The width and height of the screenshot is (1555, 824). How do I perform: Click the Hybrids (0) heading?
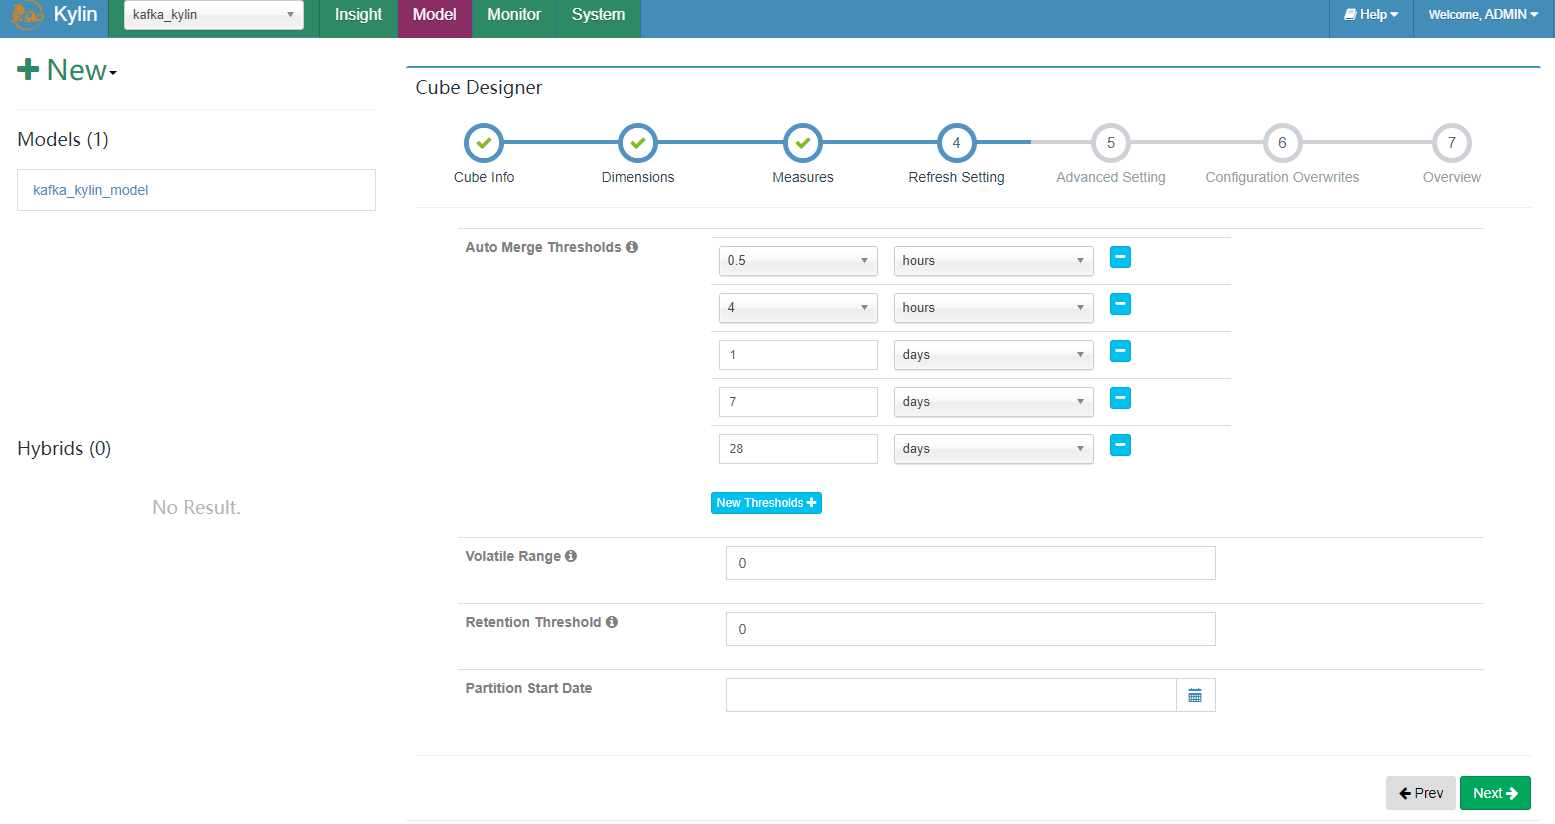tap(64, 448)
